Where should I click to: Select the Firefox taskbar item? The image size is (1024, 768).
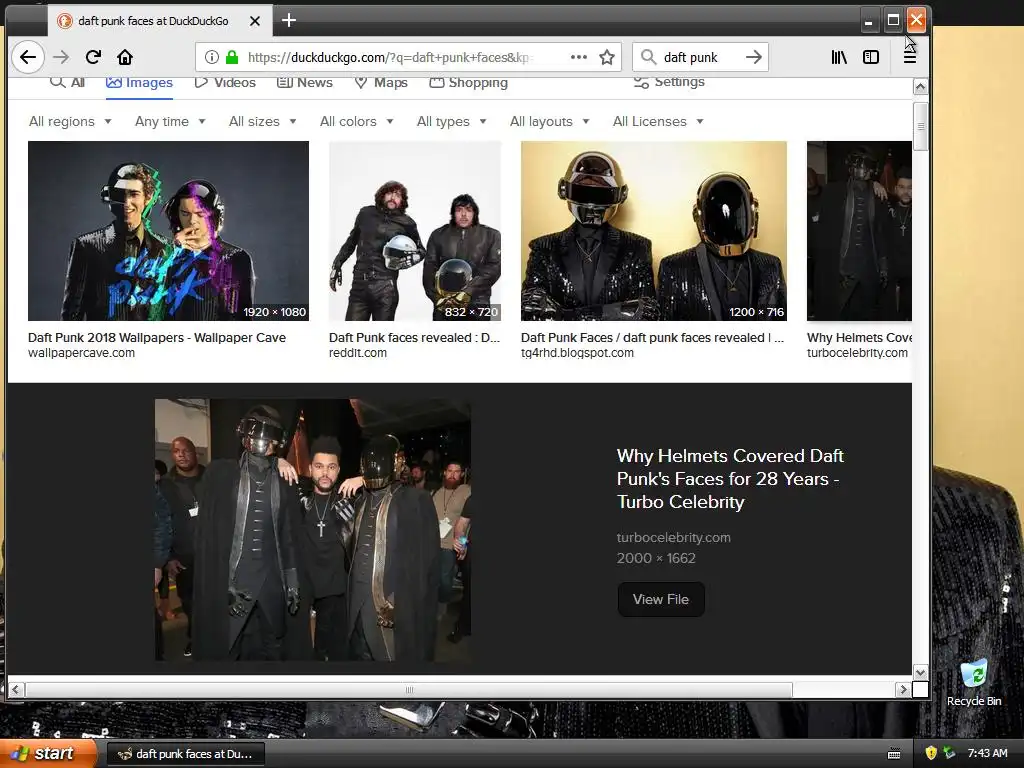tap(185, 754)
